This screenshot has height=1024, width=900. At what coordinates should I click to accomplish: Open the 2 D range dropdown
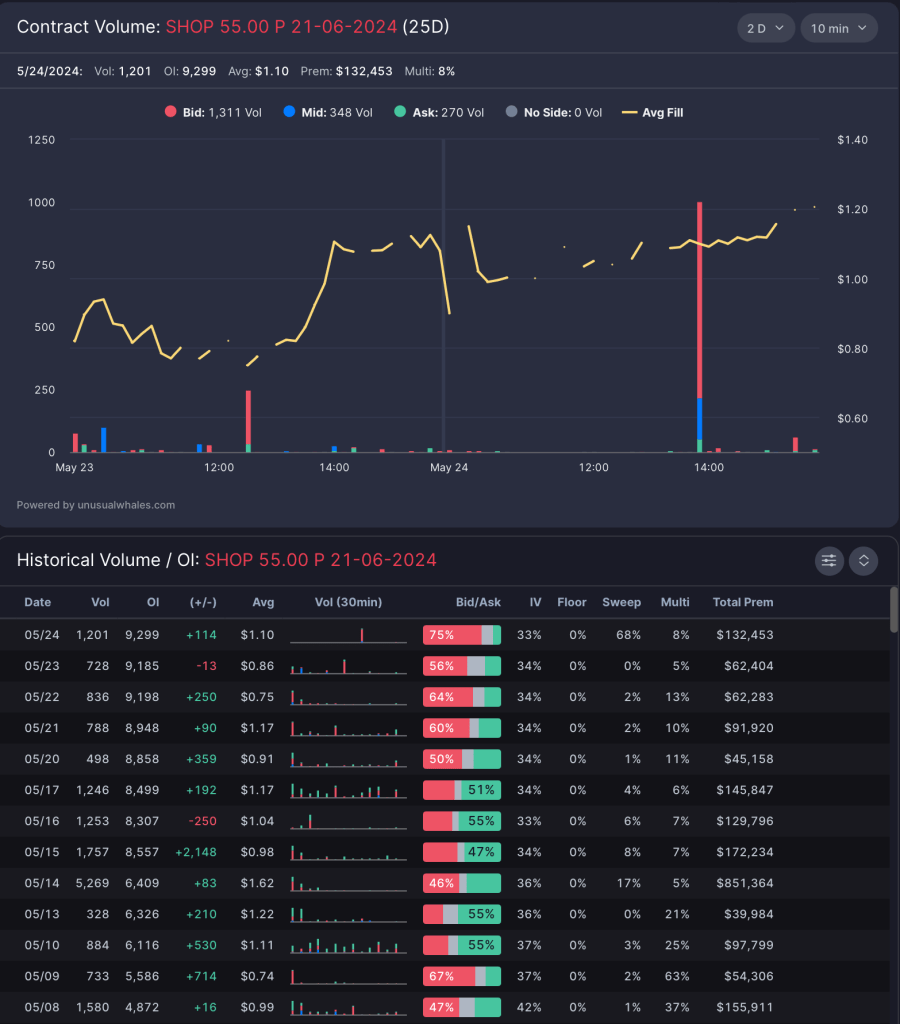pyautogui.click(x=766, y=28)
